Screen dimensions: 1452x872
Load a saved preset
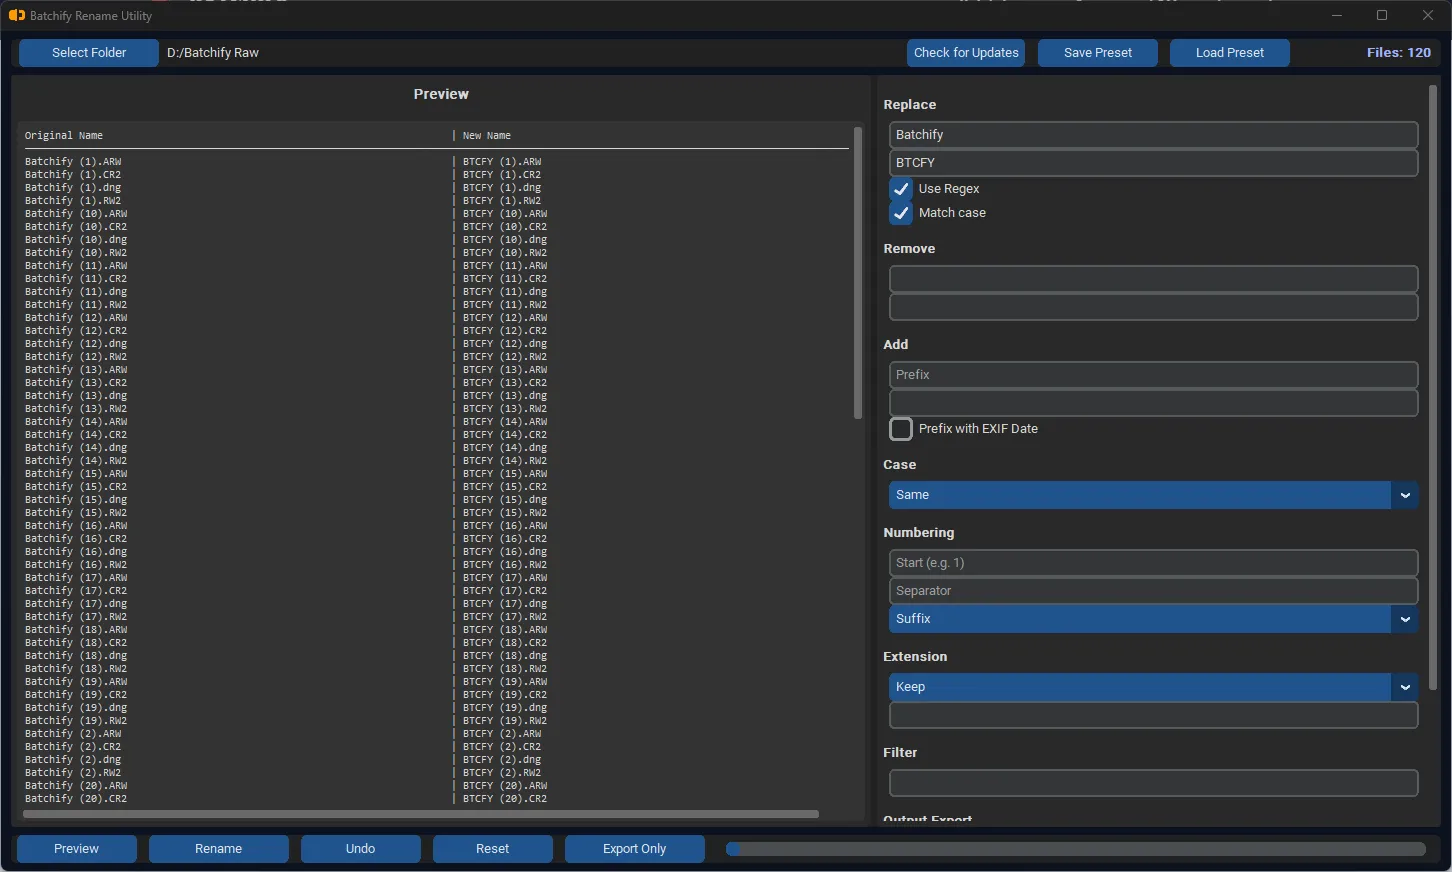pyautogui.click(x=1229, y=52)
